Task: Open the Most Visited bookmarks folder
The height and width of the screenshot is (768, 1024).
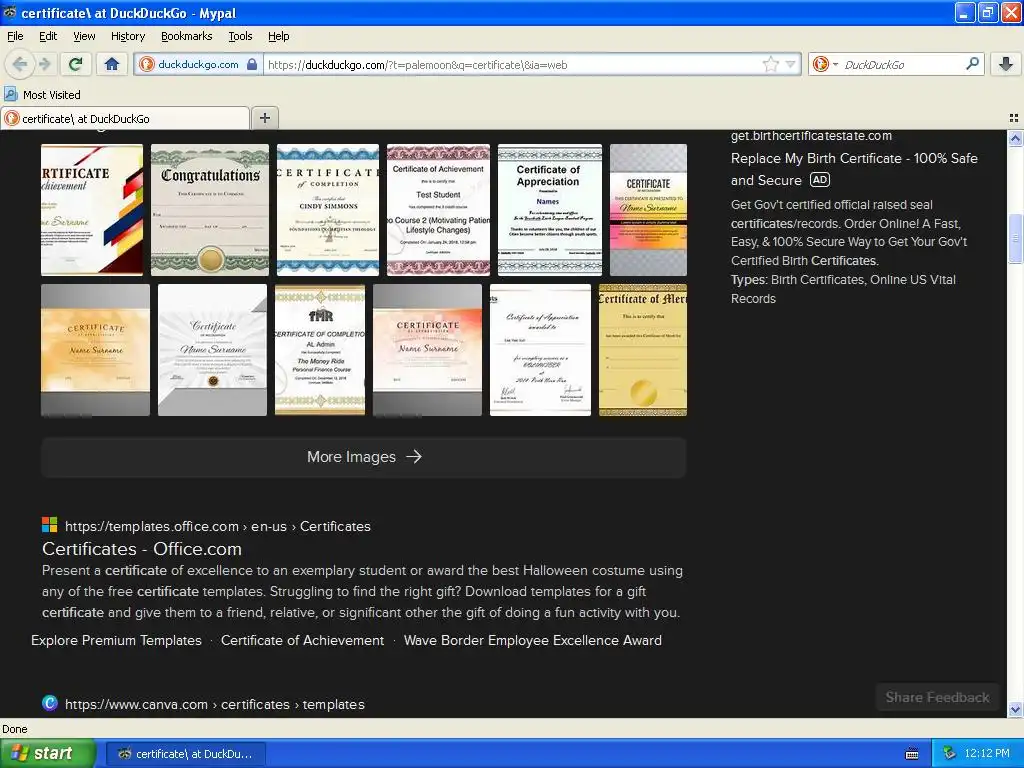Action: (x=43, y=95)
